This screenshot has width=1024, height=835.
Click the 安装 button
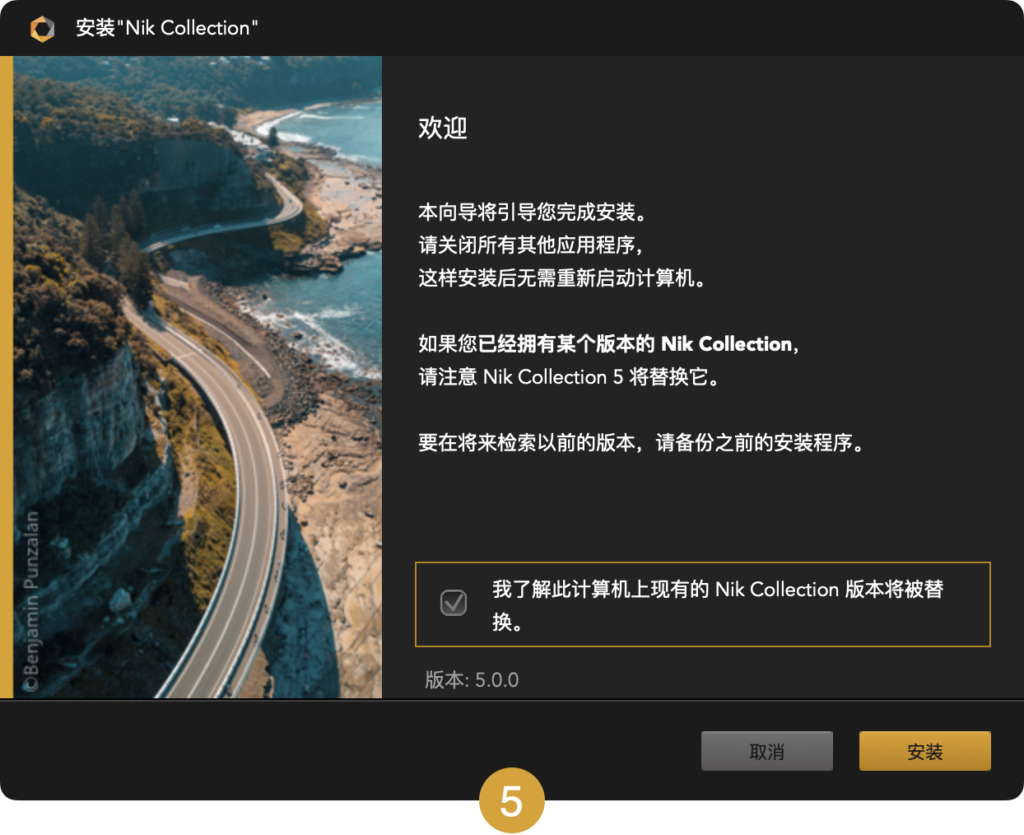[925, 751]
